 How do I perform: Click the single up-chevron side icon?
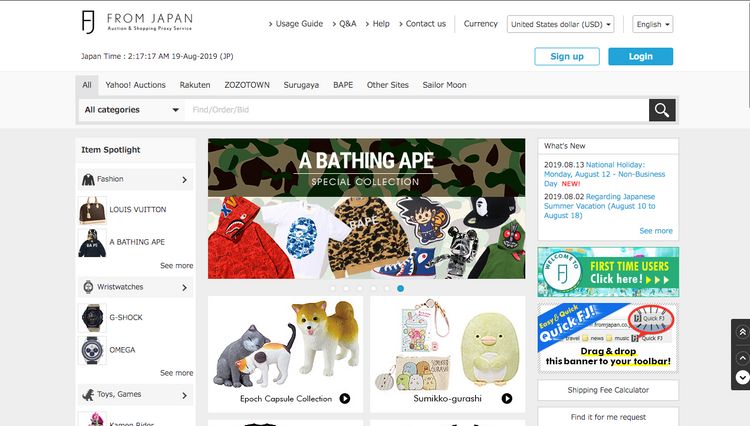(742, 358)
